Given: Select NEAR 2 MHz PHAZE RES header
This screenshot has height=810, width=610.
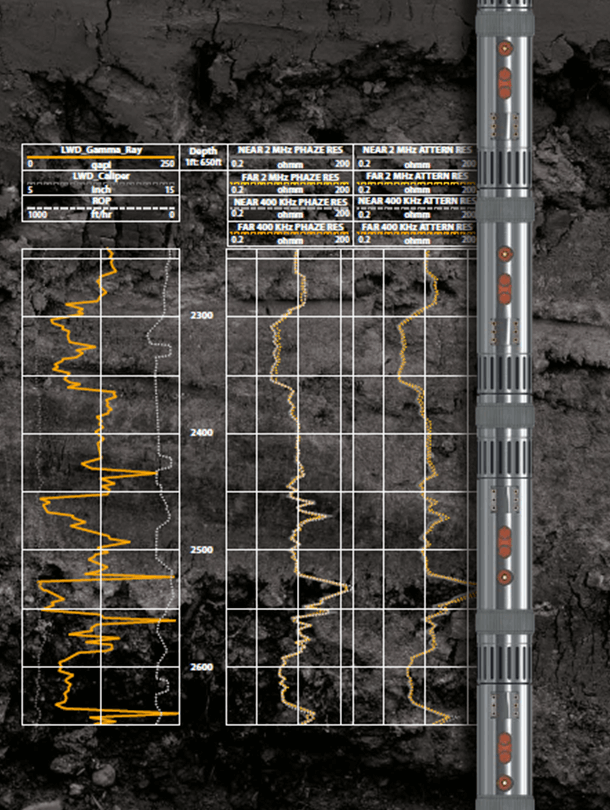Looking at the screenshot, I should (290, 149).
